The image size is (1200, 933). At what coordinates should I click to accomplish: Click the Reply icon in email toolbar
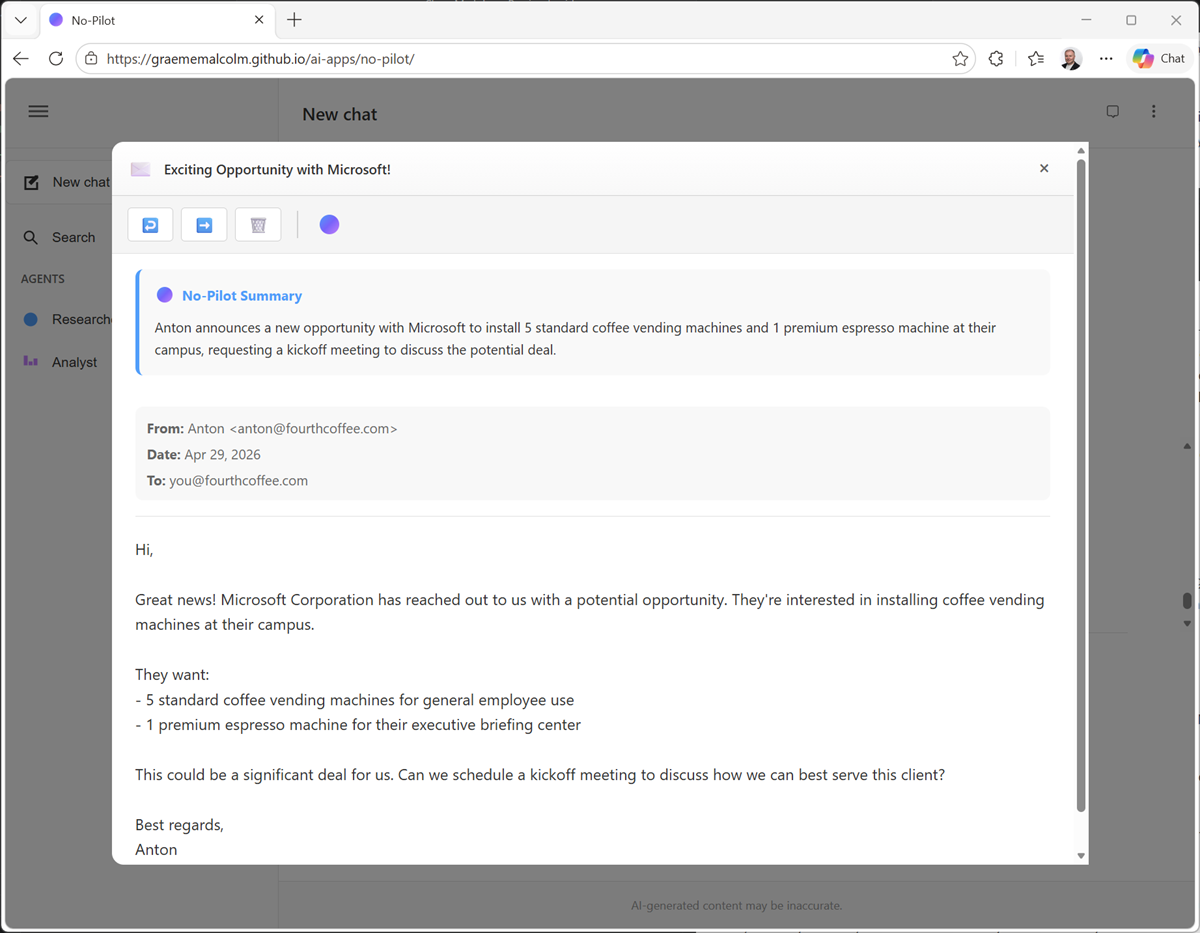pyautogui.click(x=150, y=225)
